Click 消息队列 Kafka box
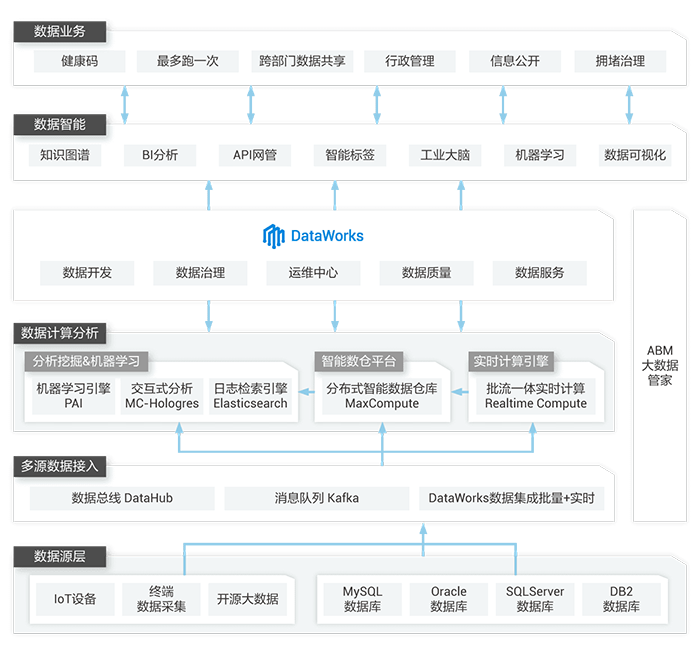The height and width of the screenshot is (655, 700). coord(317,498)
